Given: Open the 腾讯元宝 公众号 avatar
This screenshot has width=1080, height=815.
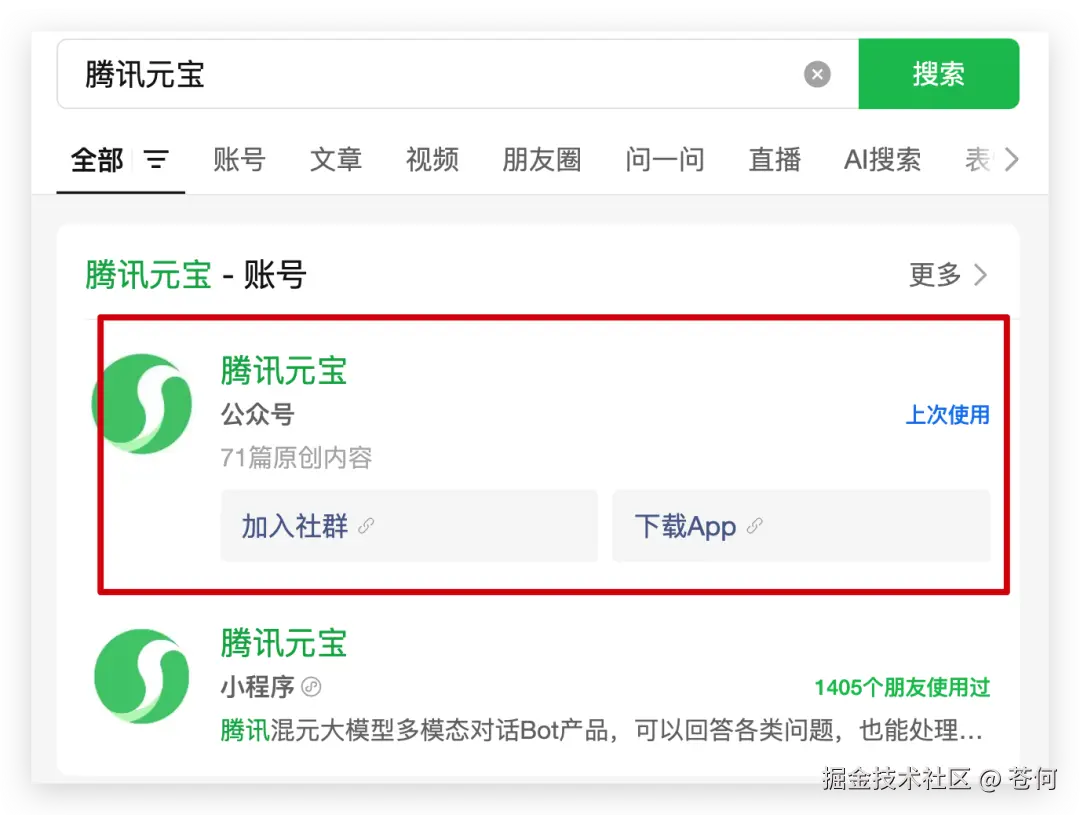Looking at the screenshot, I should click(142, 404).
